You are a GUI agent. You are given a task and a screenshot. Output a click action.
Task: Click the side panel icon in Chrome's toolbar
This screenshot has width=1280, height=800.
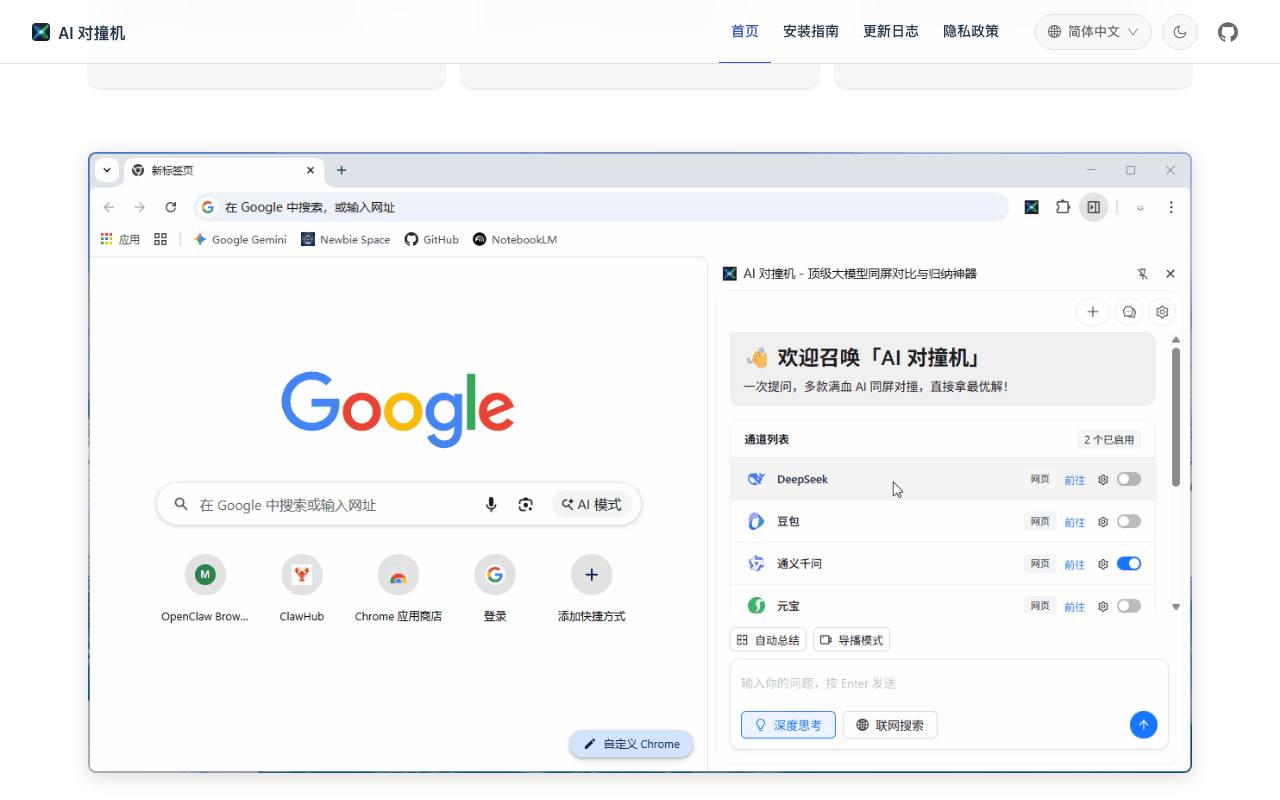1094,207
